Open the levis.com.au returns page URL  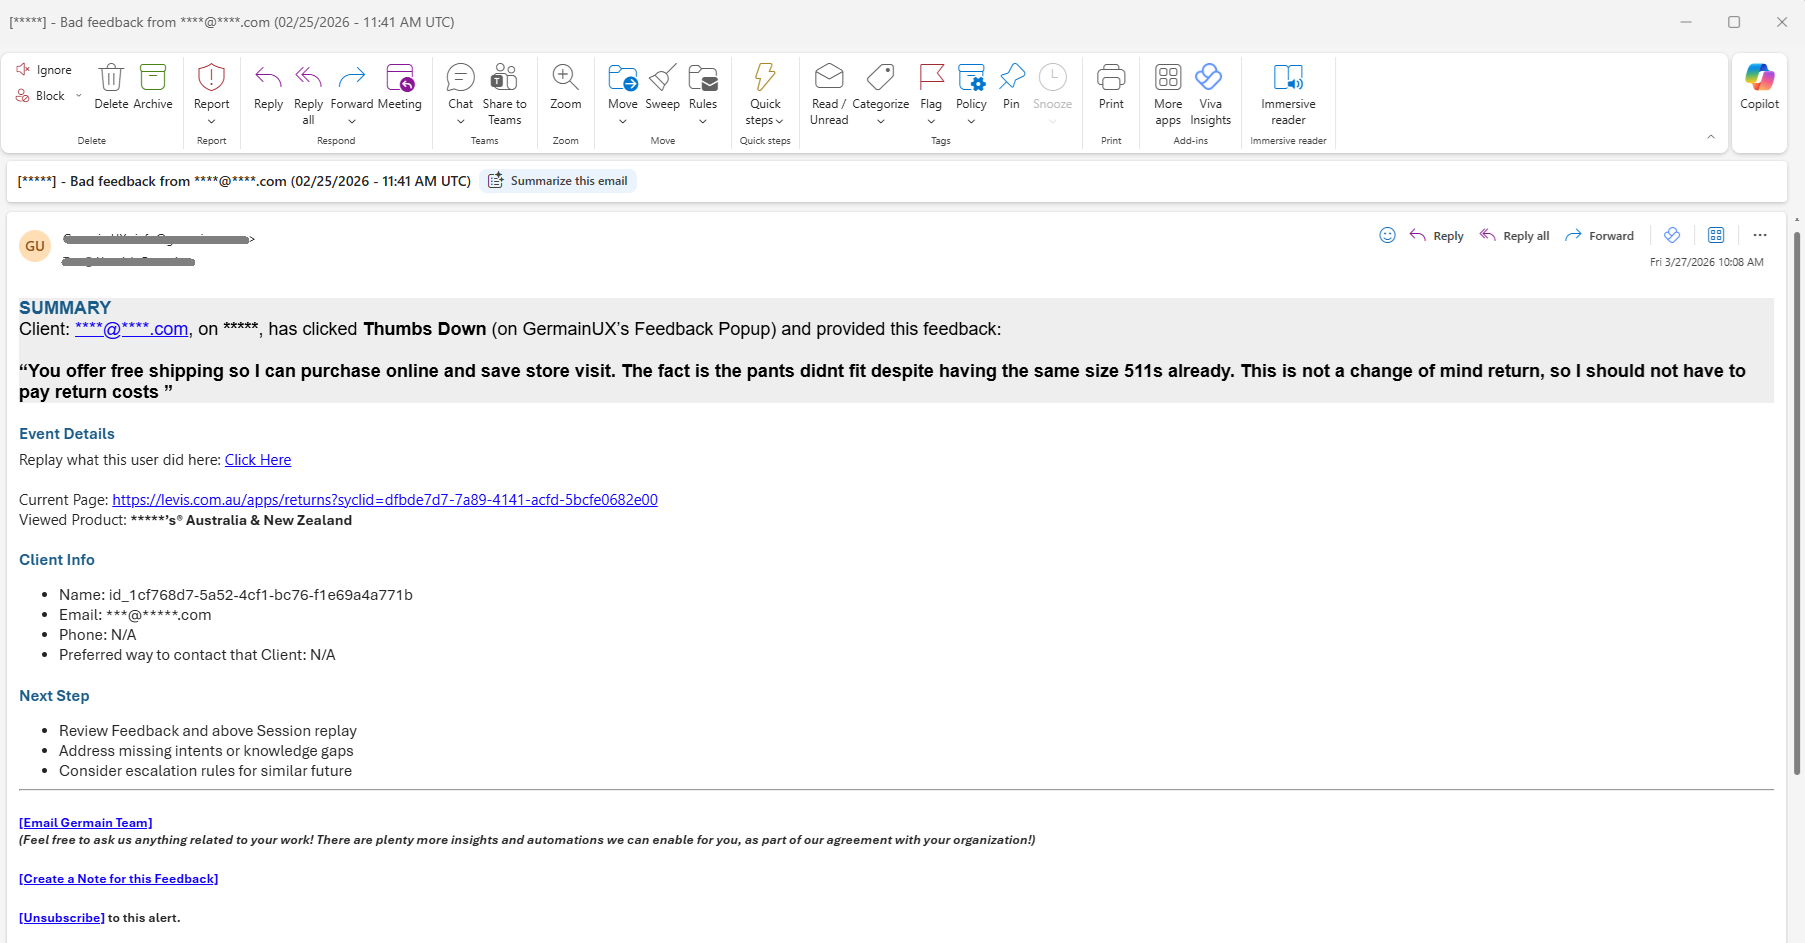tap(385, 500)
